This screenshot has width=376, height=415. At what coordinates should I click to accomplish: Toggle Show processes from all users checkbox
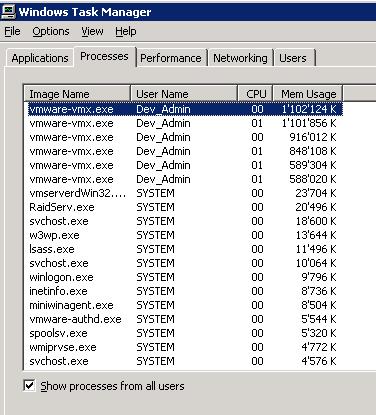29,386
